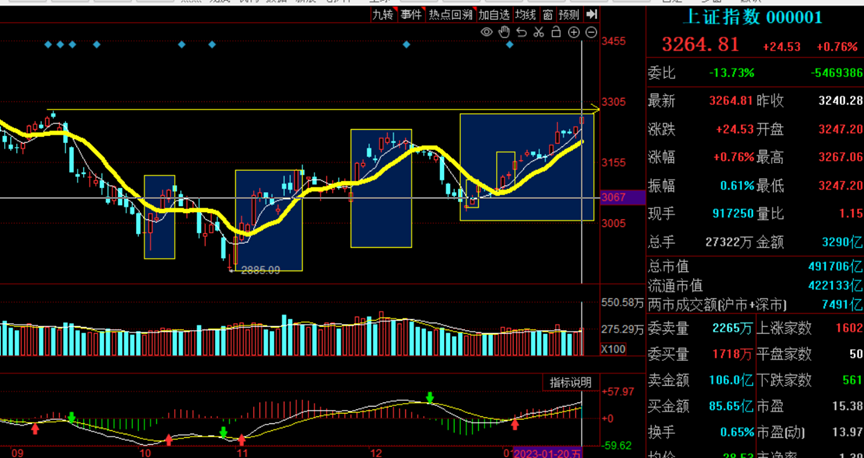The height and width of the screenshot is (458, 864).
Task: Zoom out with the minus circle icon
Action: (591, 33)
